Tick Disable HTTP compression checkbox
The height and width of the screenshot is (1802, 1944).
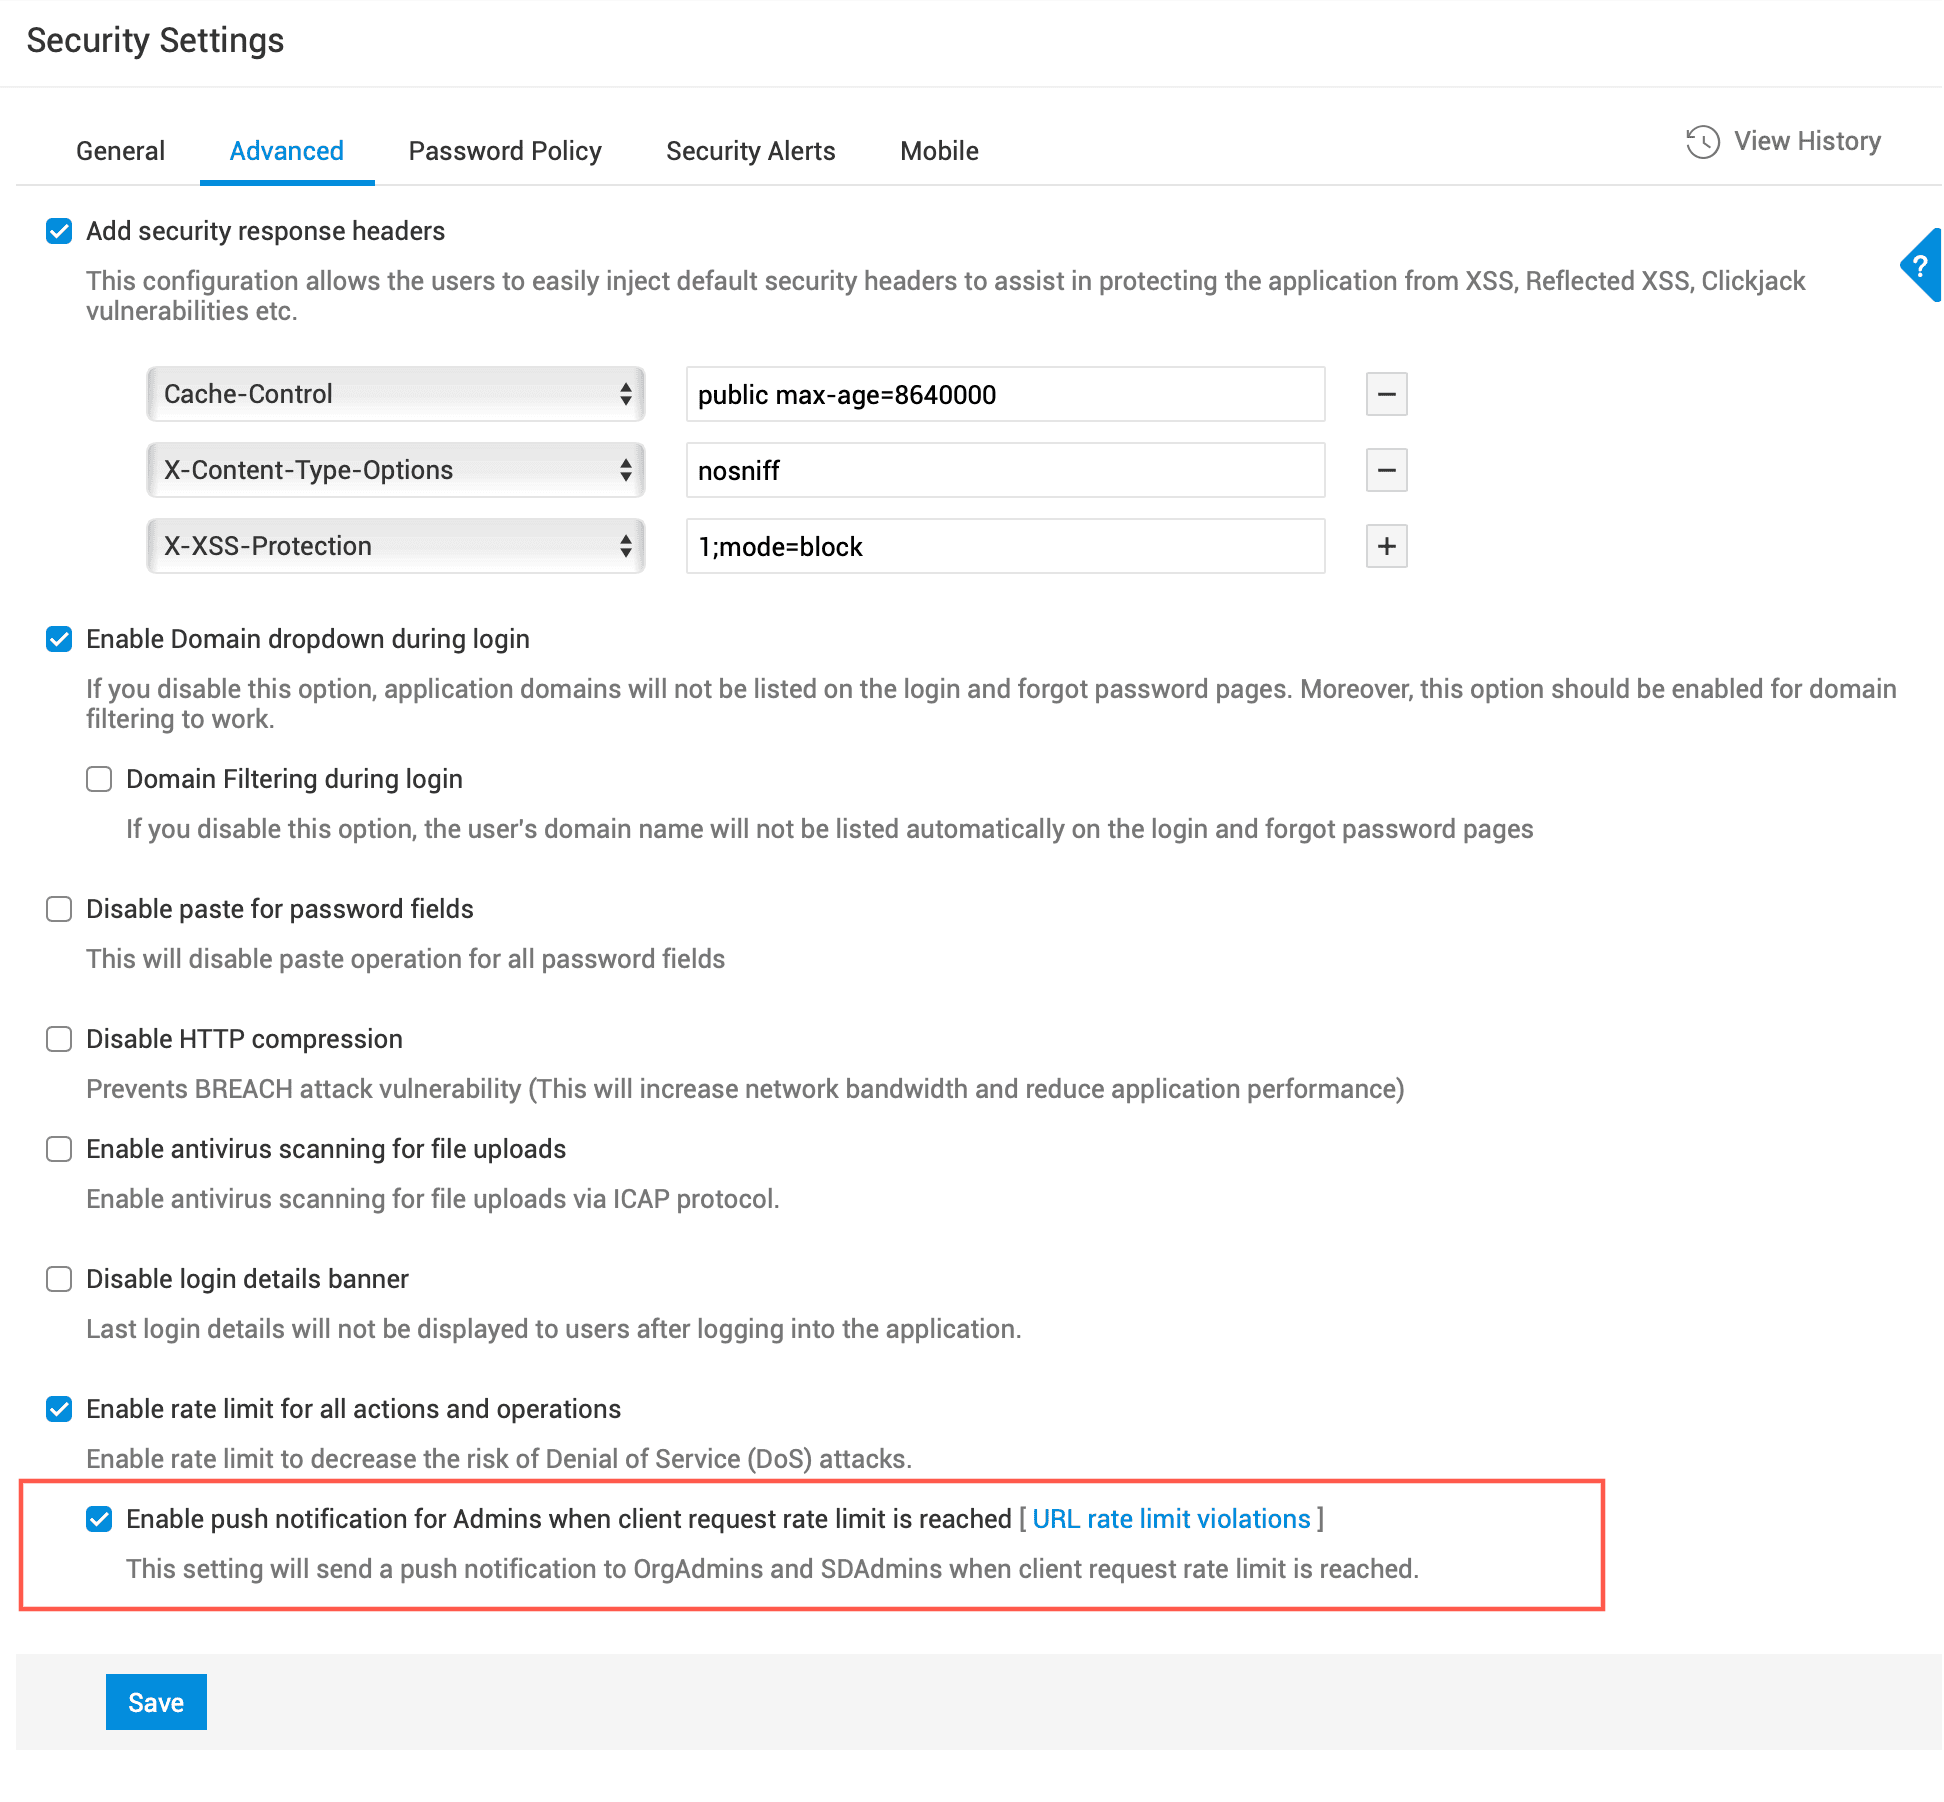coord(59,1039)
